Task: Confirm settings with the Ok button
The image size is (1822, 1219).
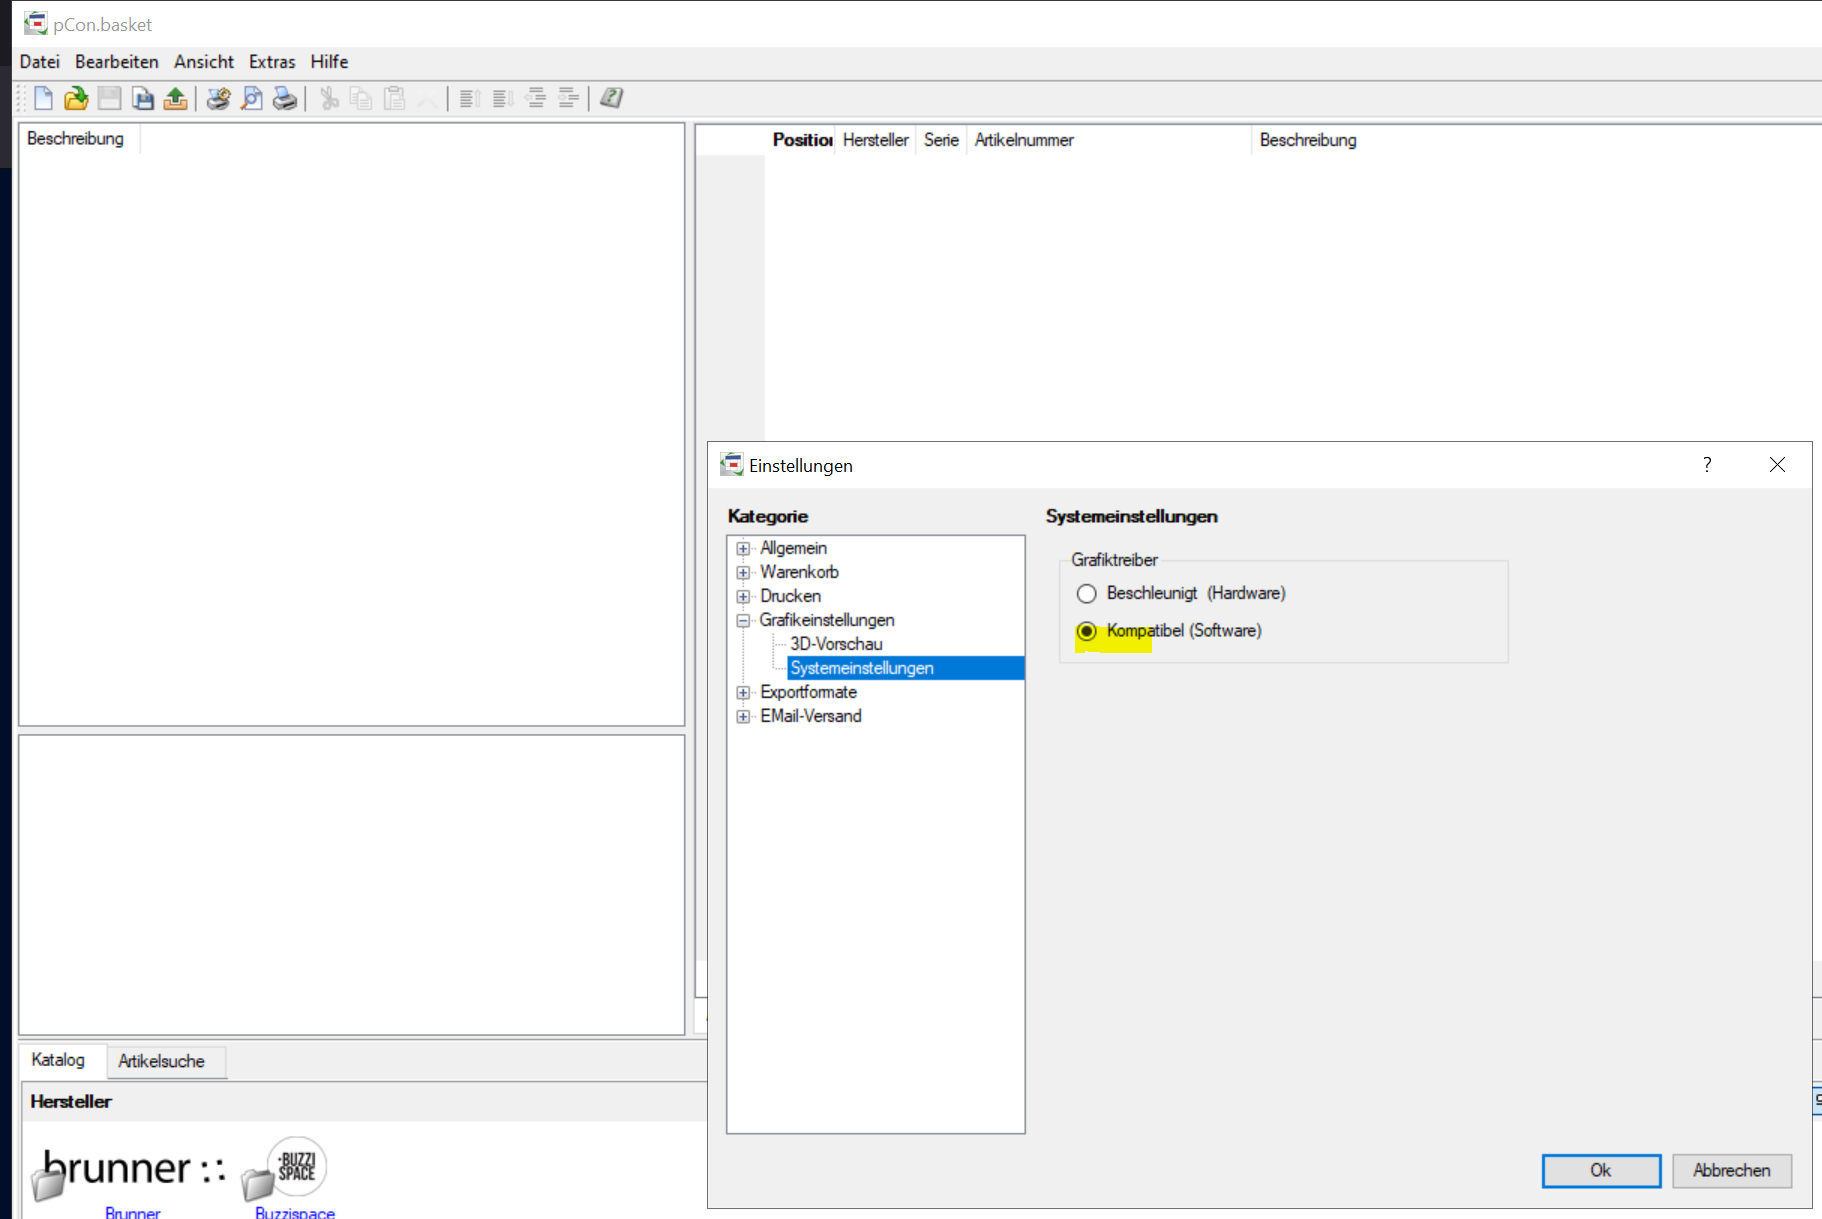Action: (1600, 1170)
